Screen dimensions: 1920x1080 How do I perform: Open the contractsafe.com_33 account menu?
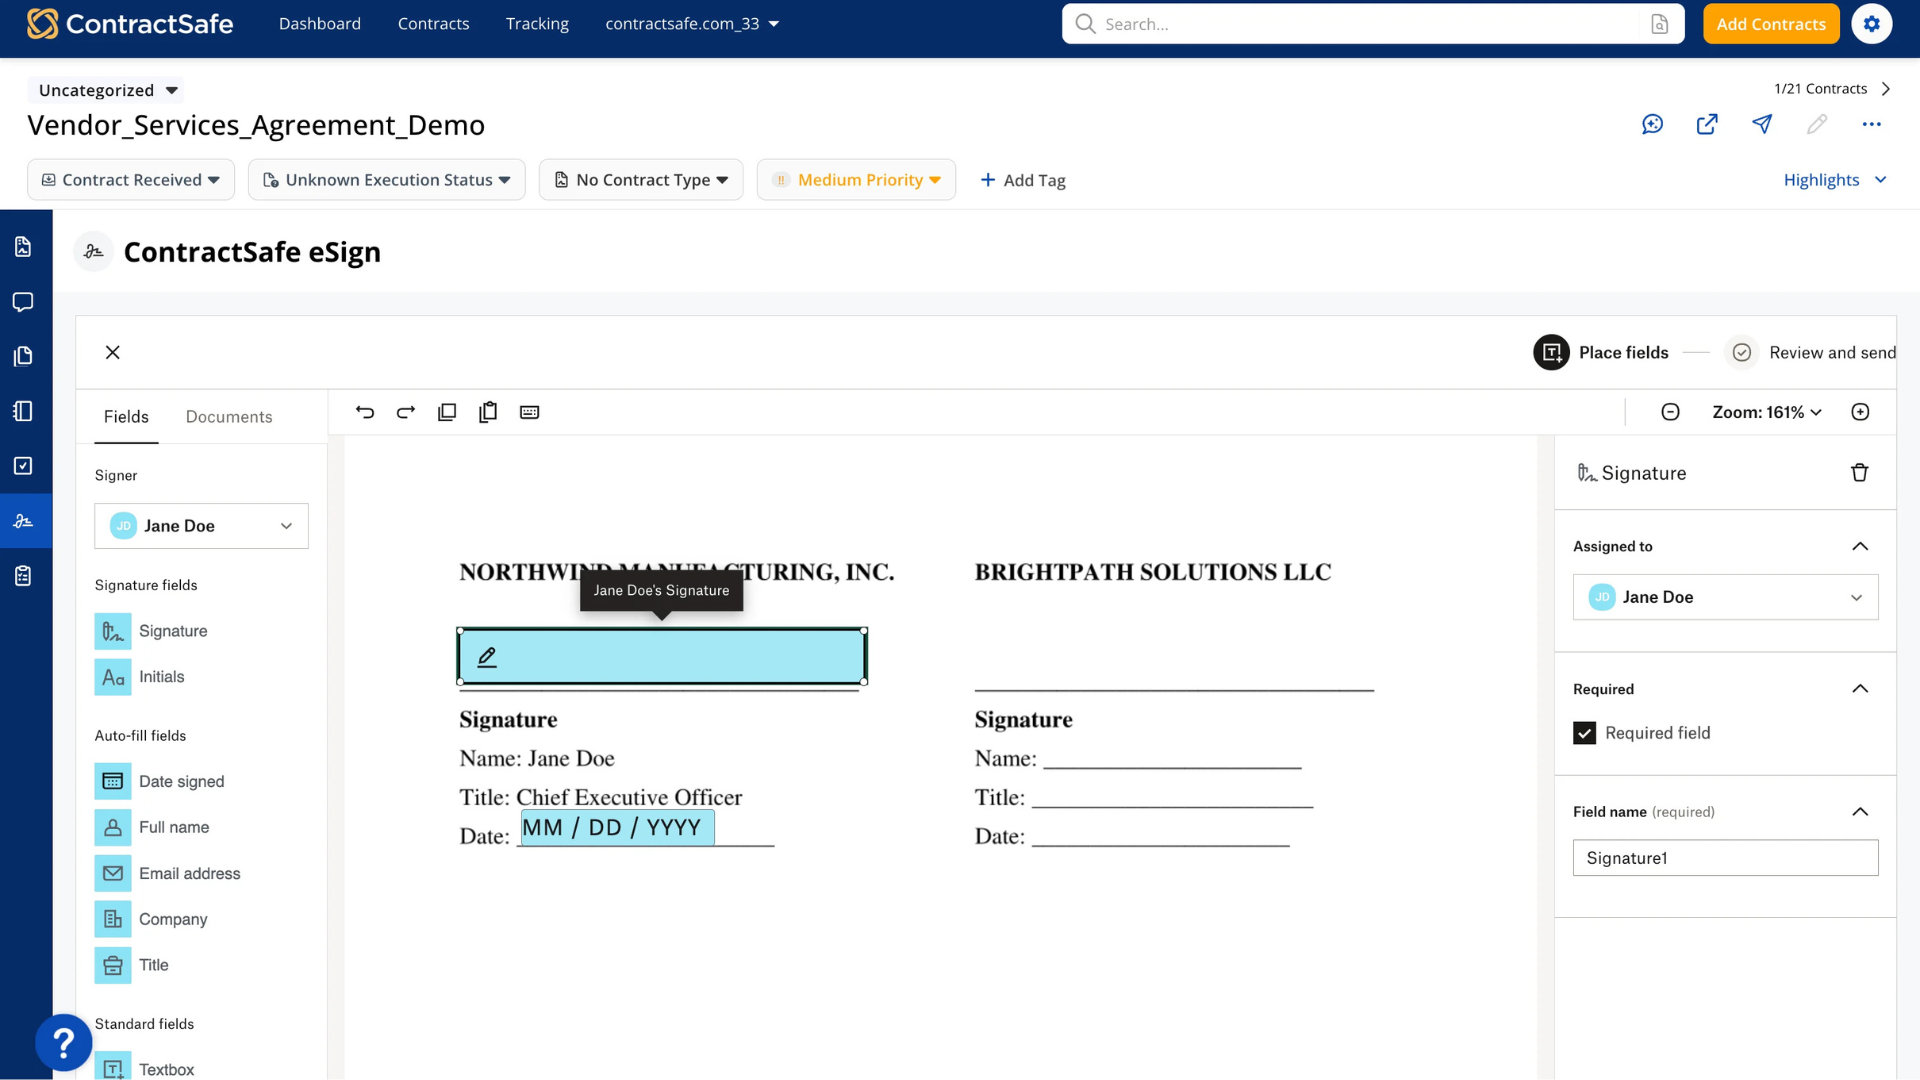692,24
